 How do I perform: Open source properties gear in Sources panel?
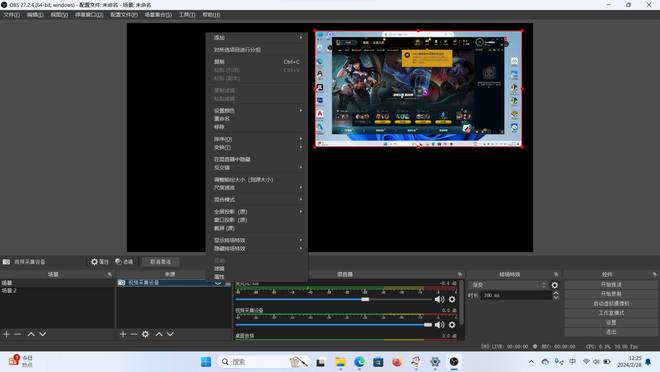coord(145,334)
